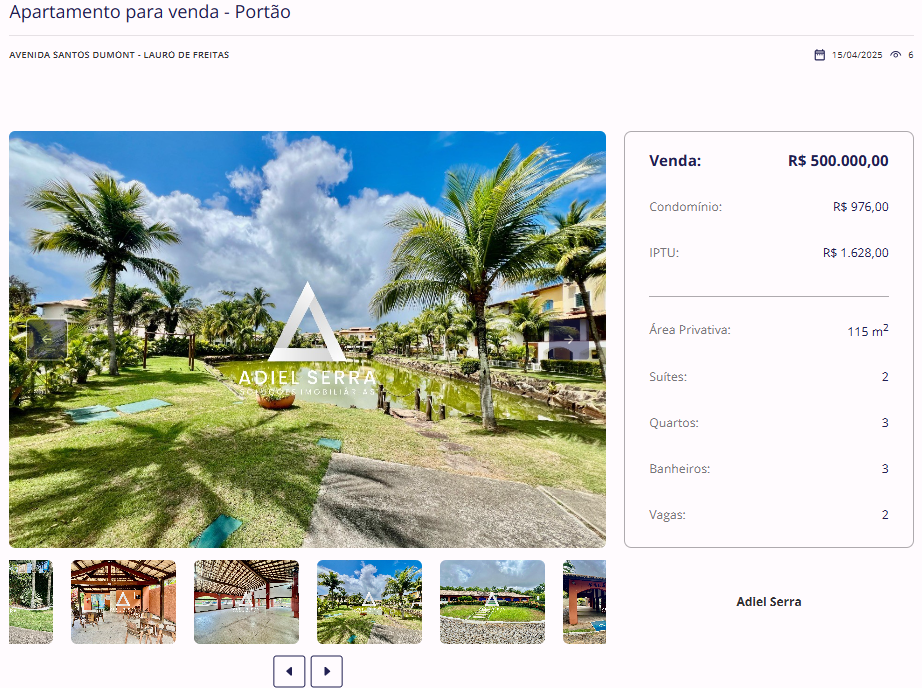Image resolution: width=922 pixels, height=688 pixels.
Task: Click the right thumbnail carousel arrow button
Action: point(327,671)
